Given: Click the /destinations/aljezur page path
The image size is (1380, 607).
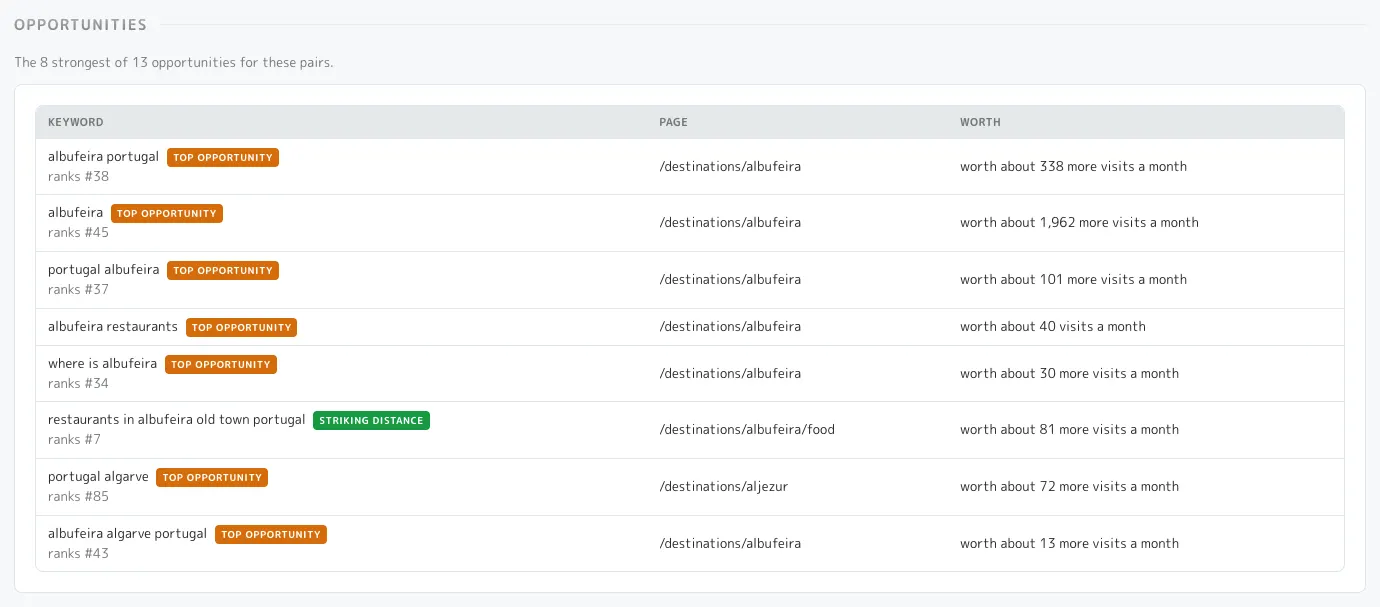Looking at the screenshot, I should pos(723,487).
